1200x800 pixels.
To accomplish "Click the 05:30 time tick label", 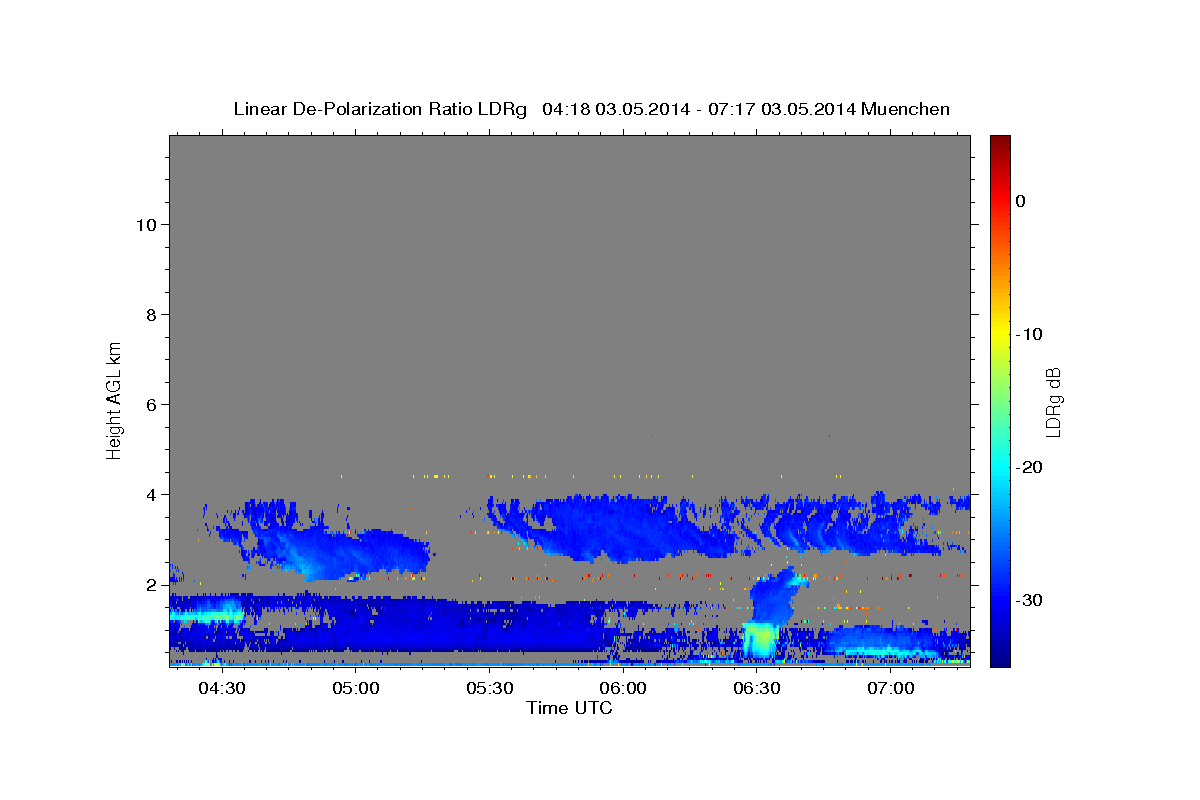I will click(x=490, y=689).
